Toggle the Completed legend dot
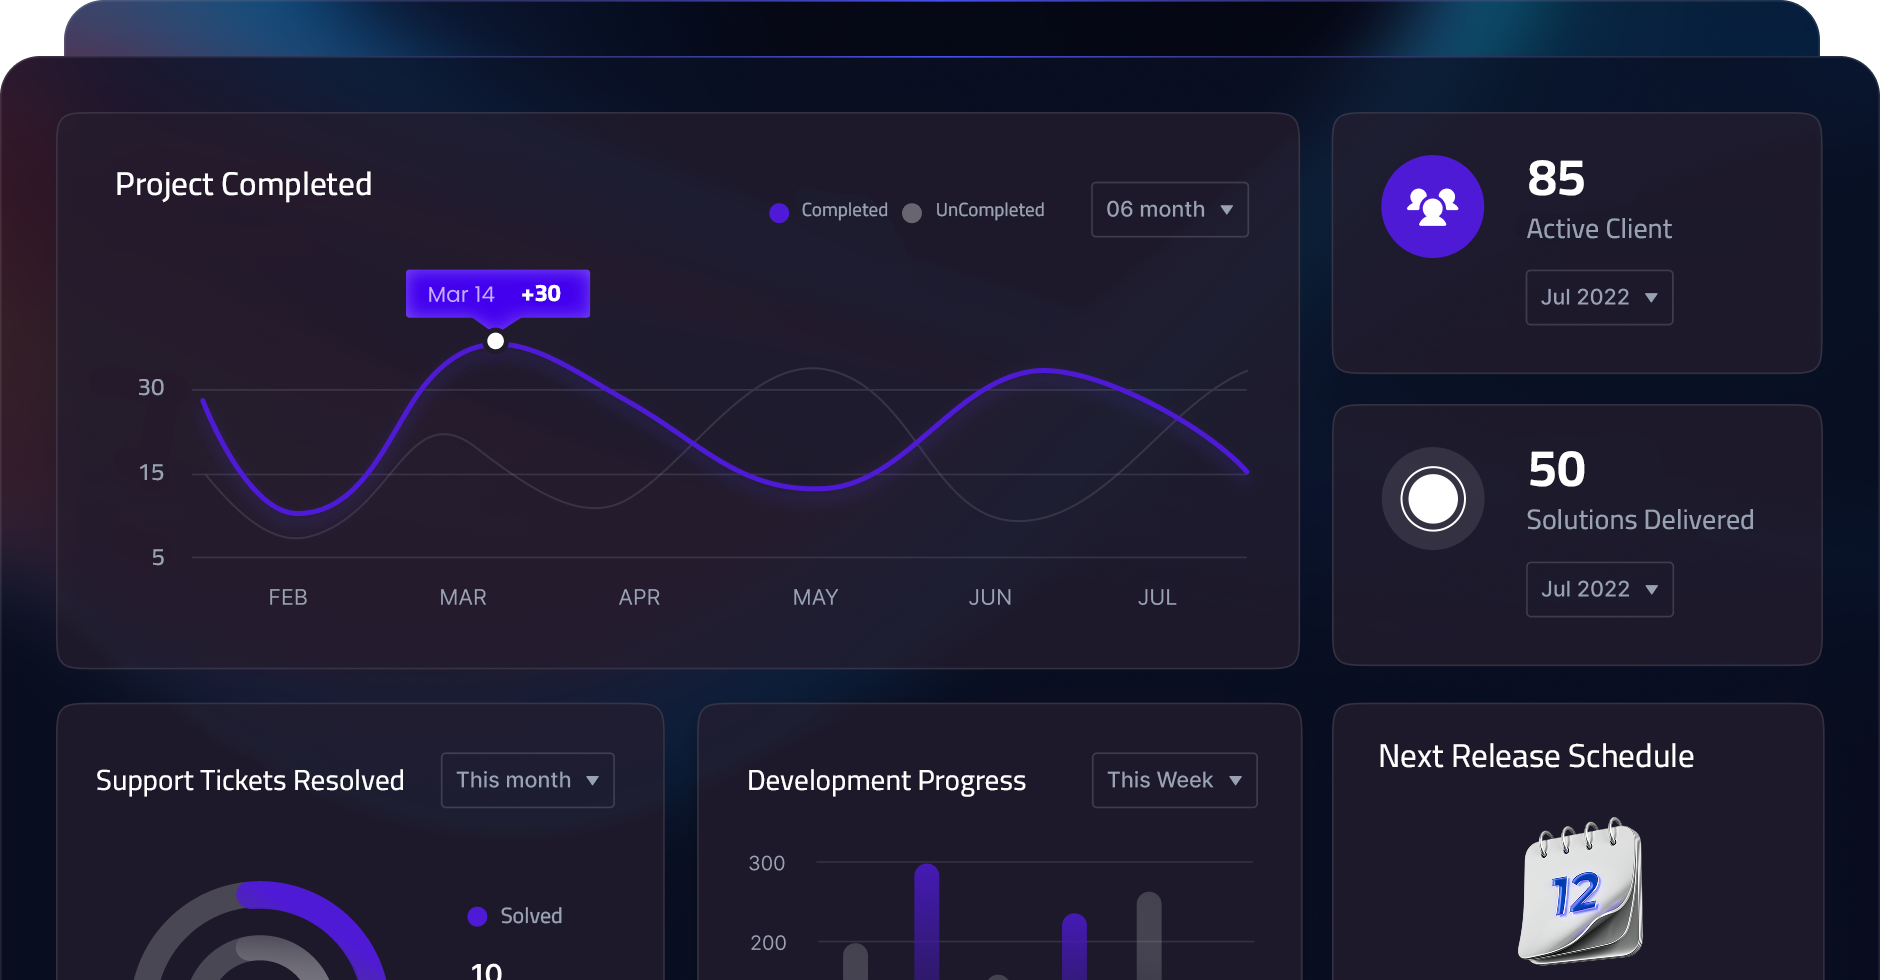The height and width of the screenshot is (980, 1880). point(779,212)
